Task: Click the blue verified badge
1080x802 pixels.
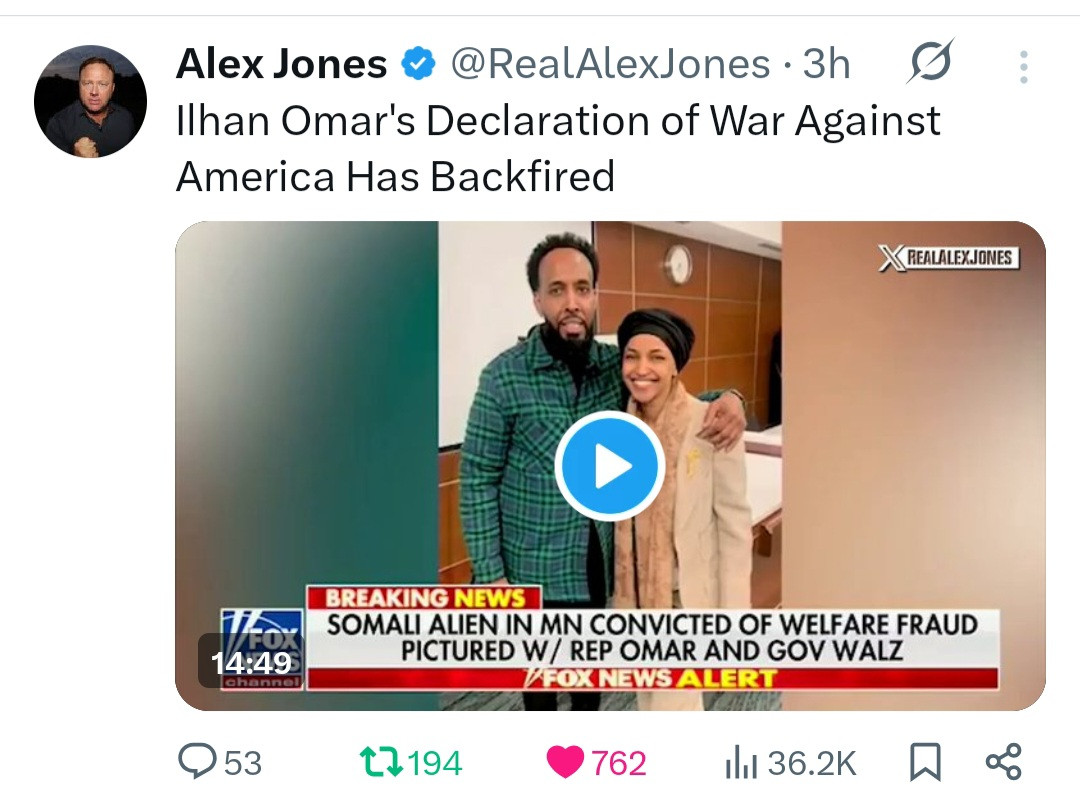Action: (x=418, y=64)
